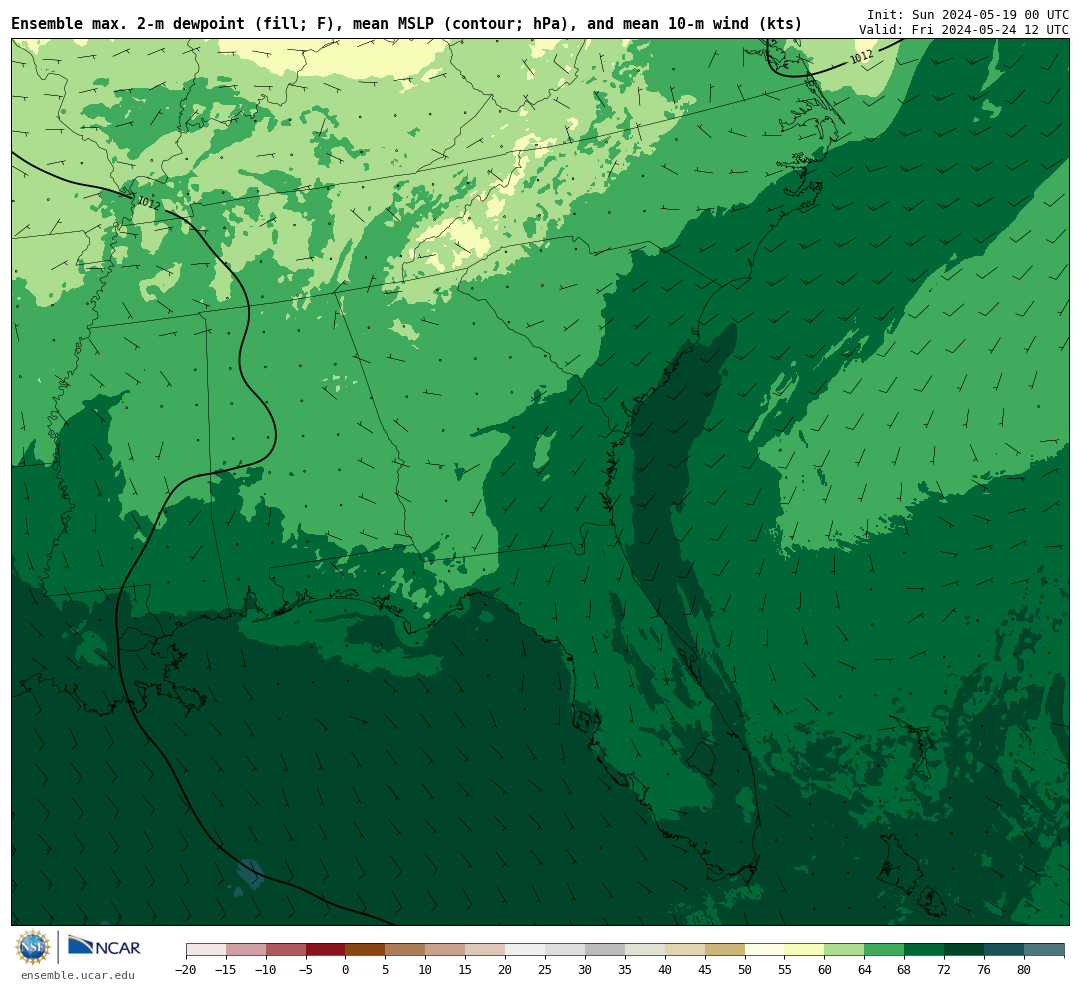Pick the light green swatch between 60 and 64
The height and width of the screenshot is (988, 1080).
pos(844,949)
